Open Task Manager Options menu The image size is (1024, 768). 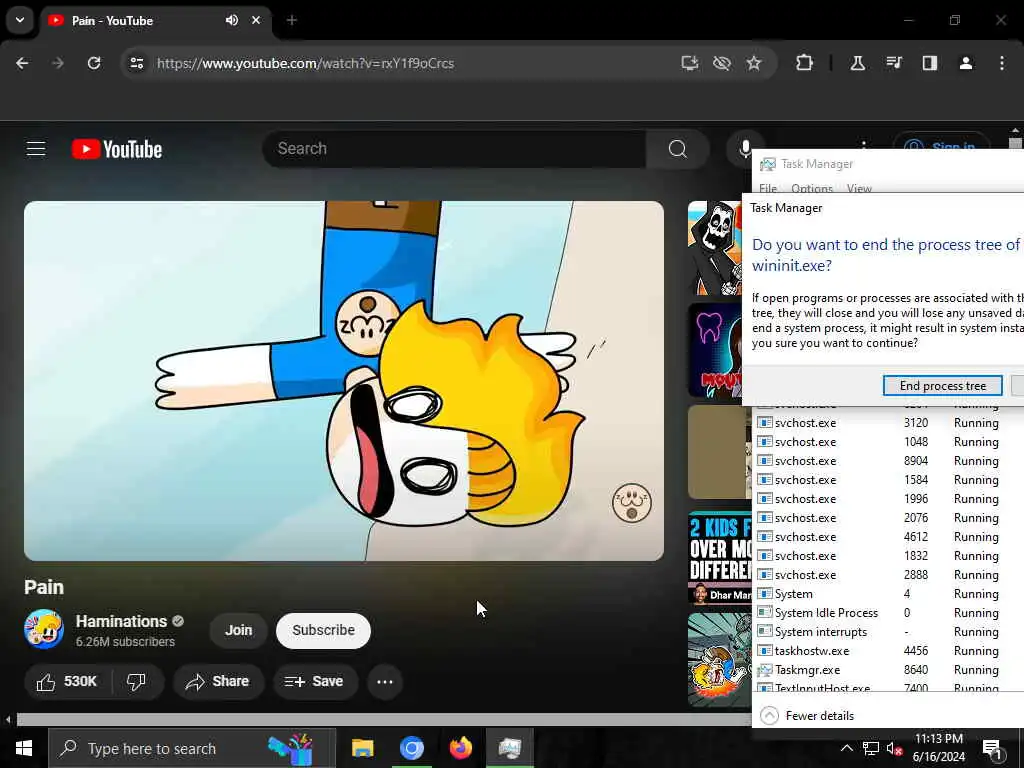[x=812, y=189]
